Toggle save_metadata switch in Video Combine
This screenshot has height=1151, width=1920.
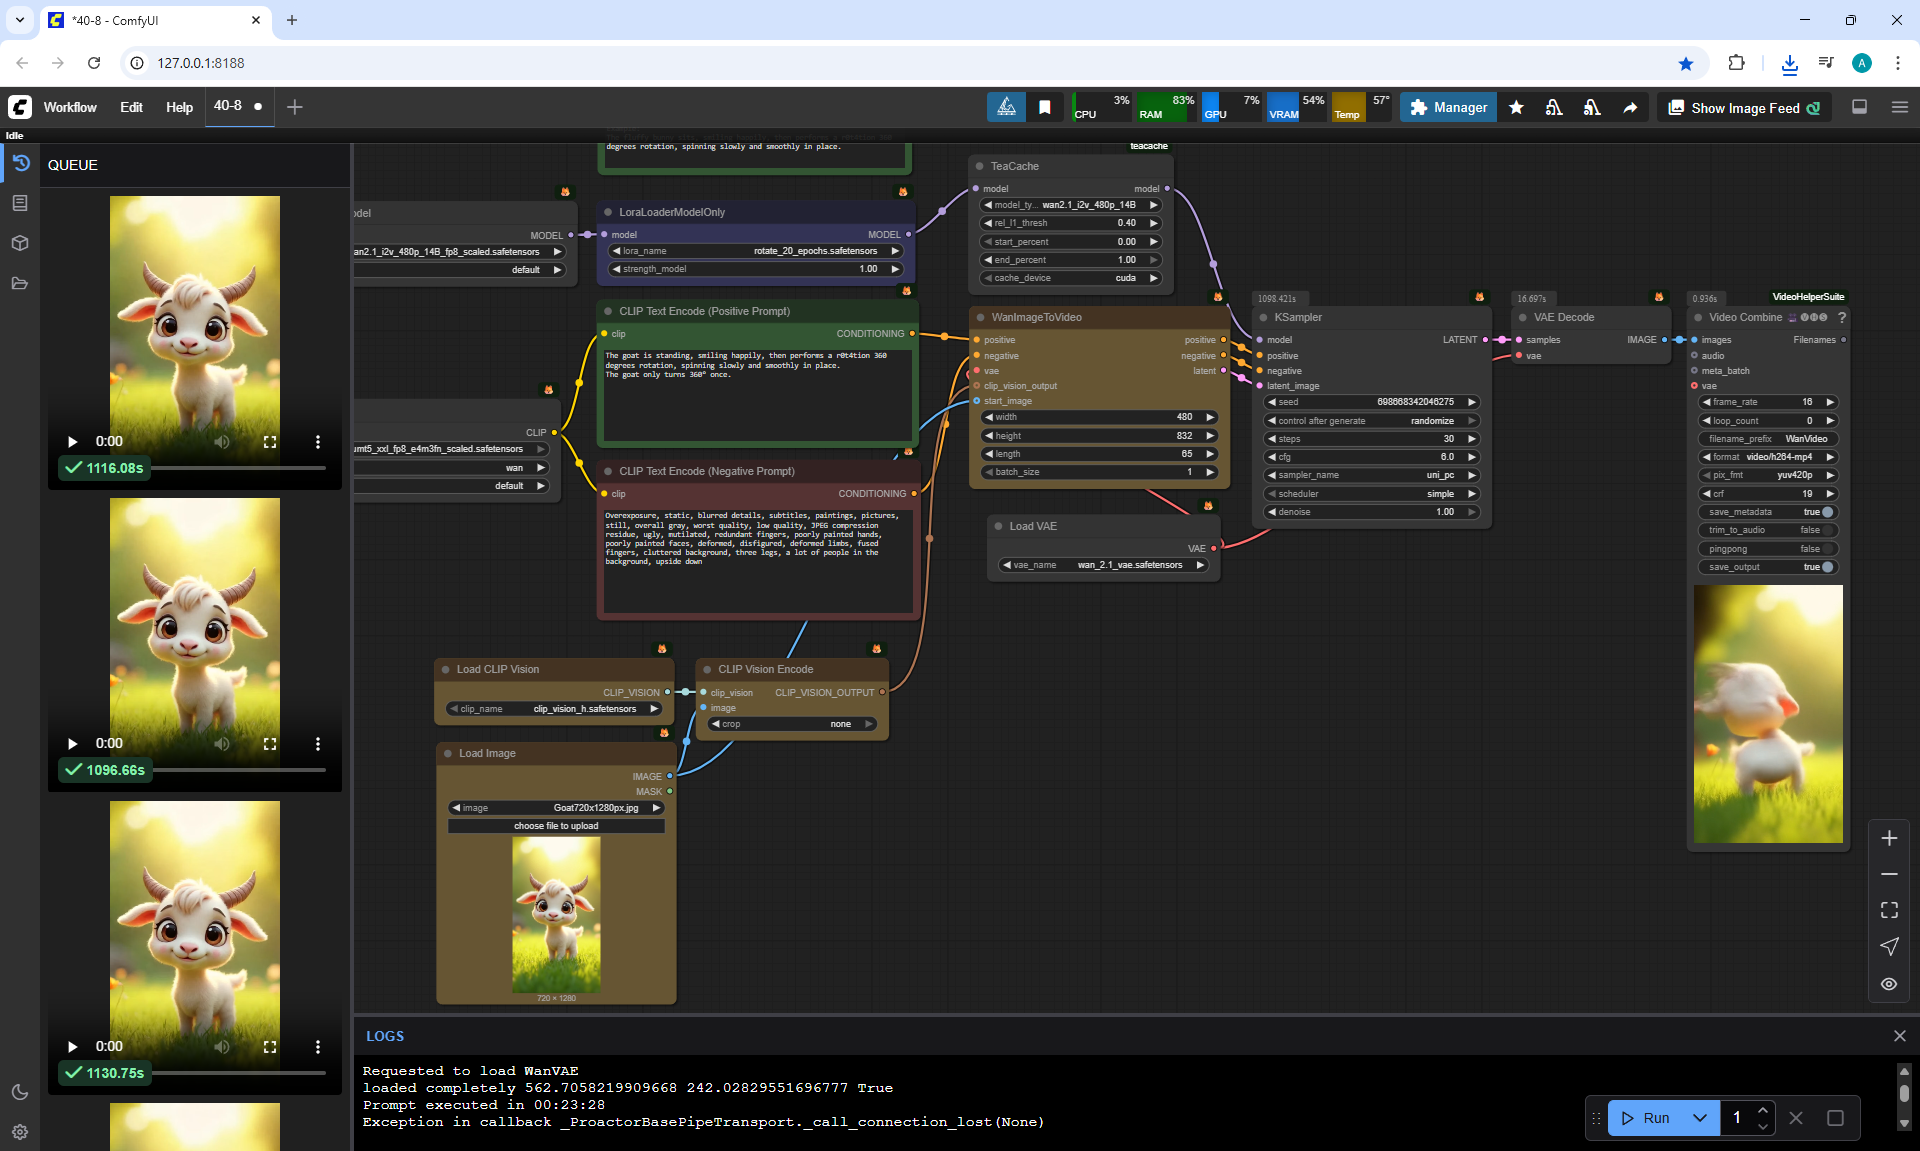(1827, 512)
